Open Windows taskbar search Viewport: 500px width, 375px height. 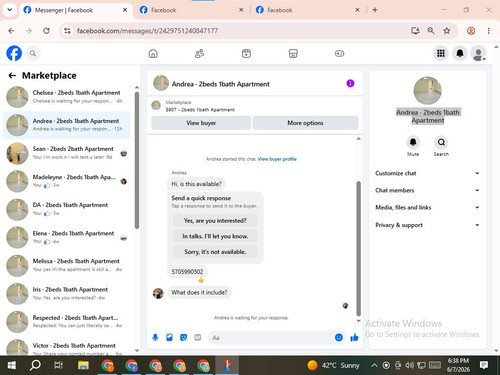[x=35, y=365]
